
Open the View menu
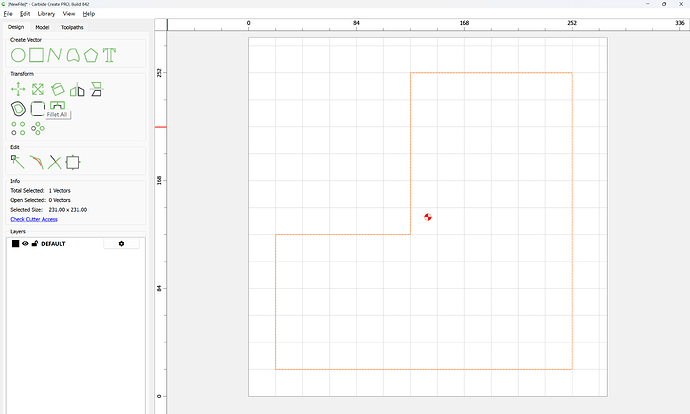pyautogui.click(x=69, y=14)
